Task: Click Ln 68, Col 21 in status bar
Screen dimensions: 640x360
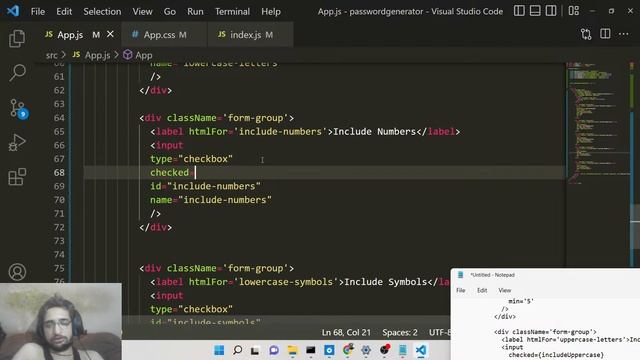Action: pyautogui.click(x=346, y=333)
